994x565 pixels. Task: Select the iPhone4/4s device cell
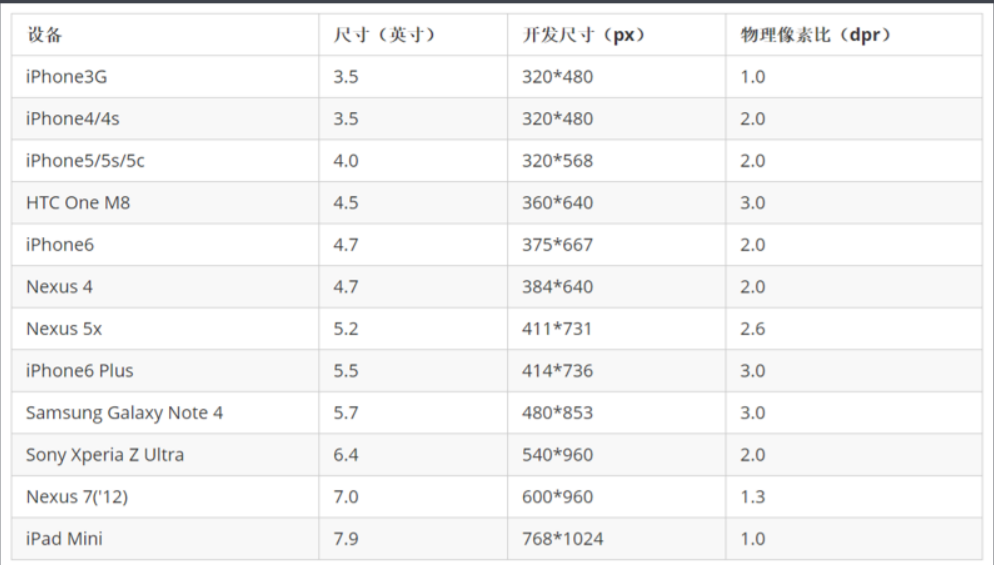(165, 119)
